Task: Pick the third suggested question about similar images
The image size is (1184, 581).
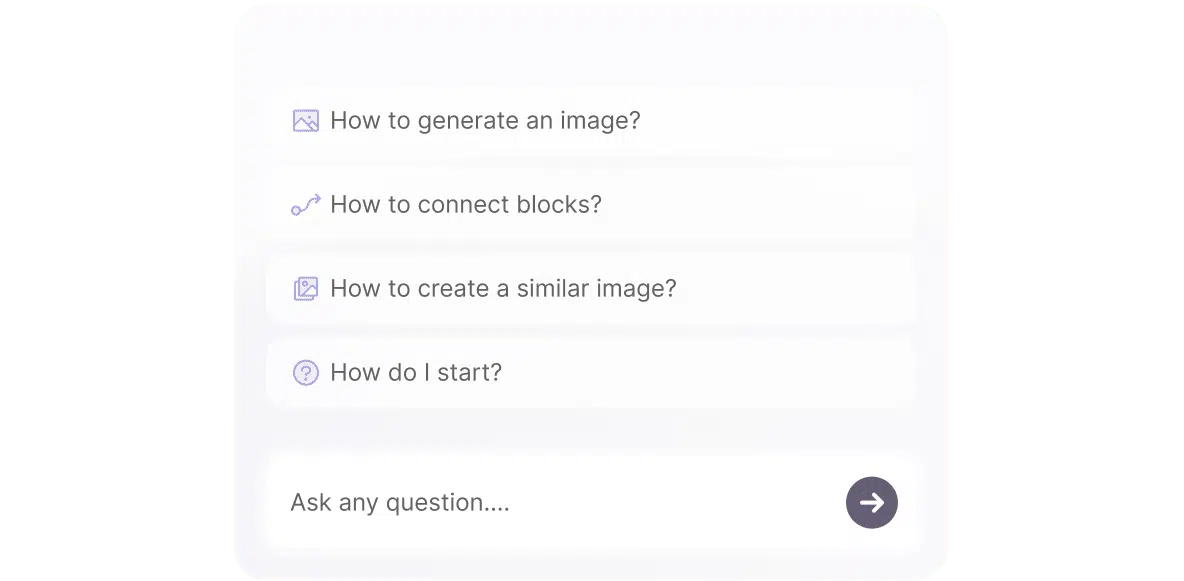Action: click(x=590, y=289)
